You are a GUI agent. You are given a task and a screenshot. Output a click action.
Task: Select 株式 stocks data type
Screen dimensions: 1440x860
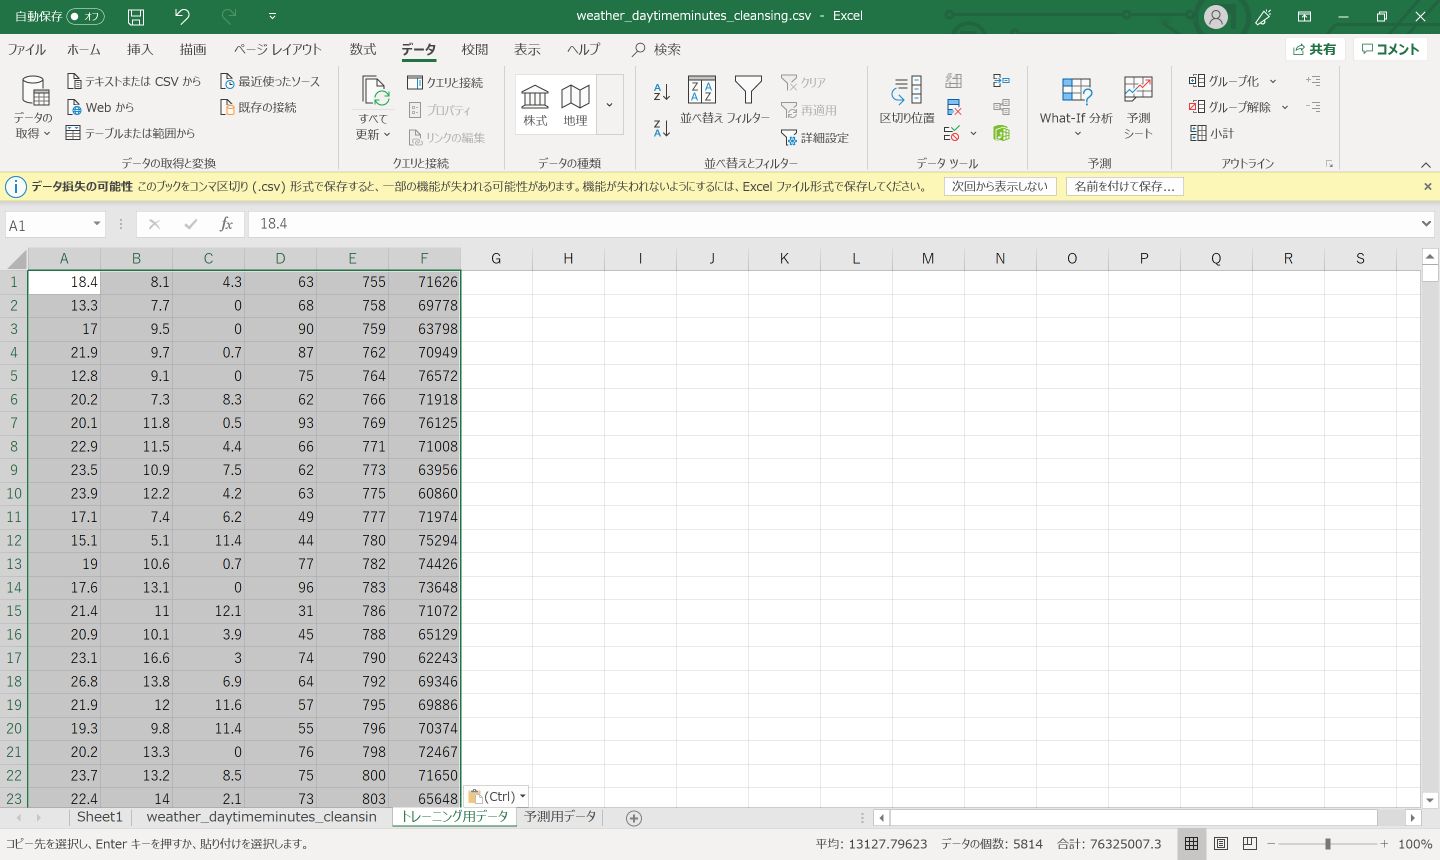(x=535, y=105)
